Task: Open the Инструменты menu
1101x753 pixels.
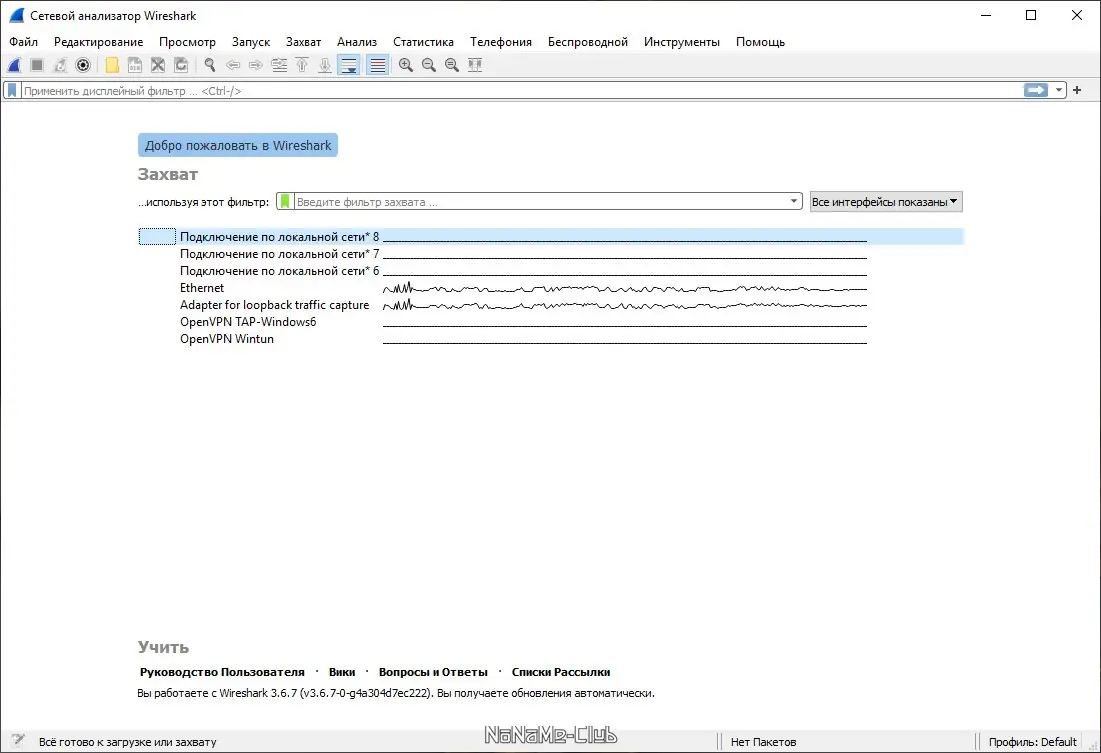Action: [682, 42]
